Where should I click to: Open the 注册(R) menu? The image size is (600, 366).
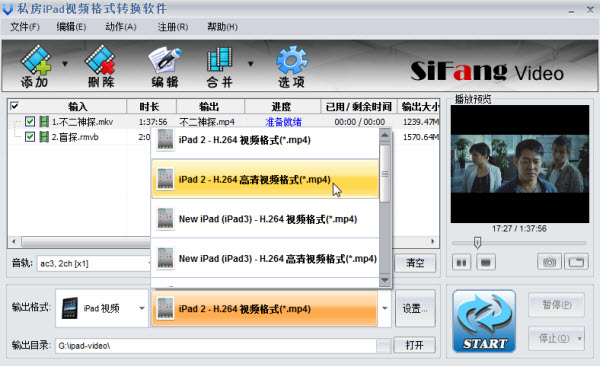tap(173, 27)
